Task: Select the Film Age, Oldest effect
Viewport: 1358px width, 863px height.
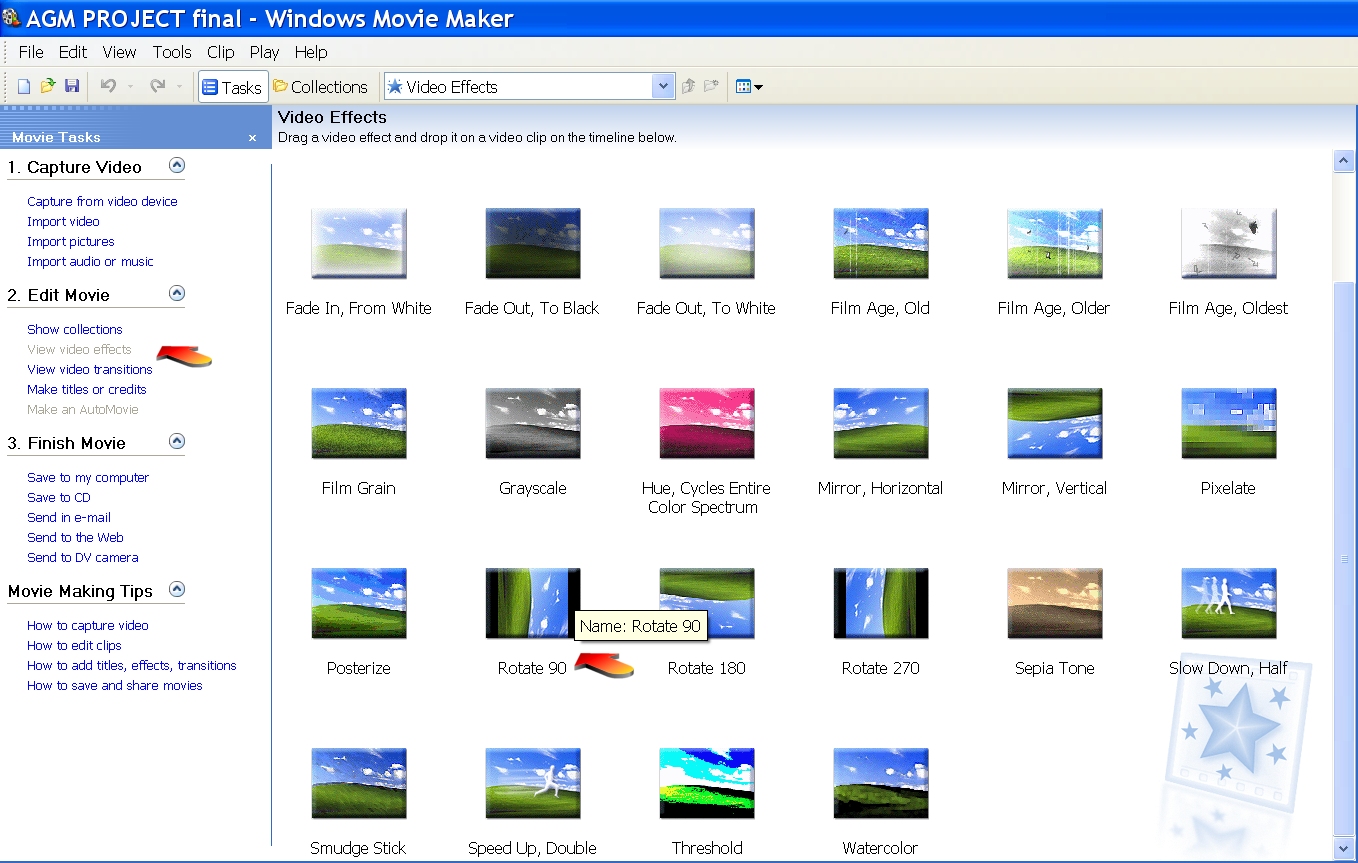Action: pos(1229,243)
